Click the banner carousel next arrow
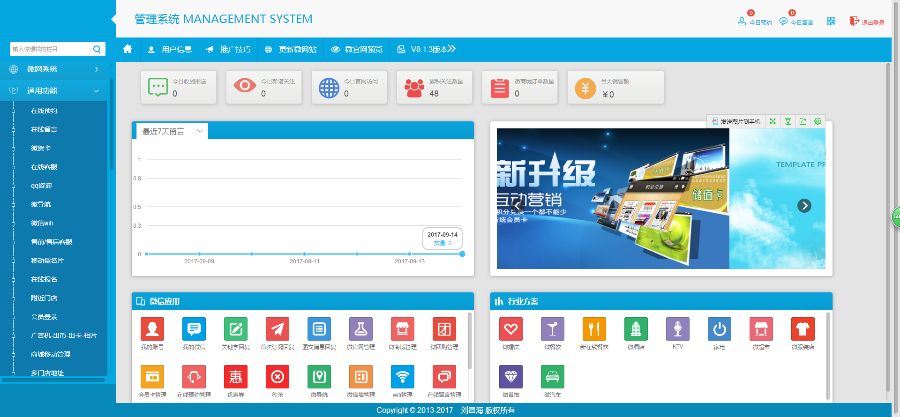 pos(804,205)
